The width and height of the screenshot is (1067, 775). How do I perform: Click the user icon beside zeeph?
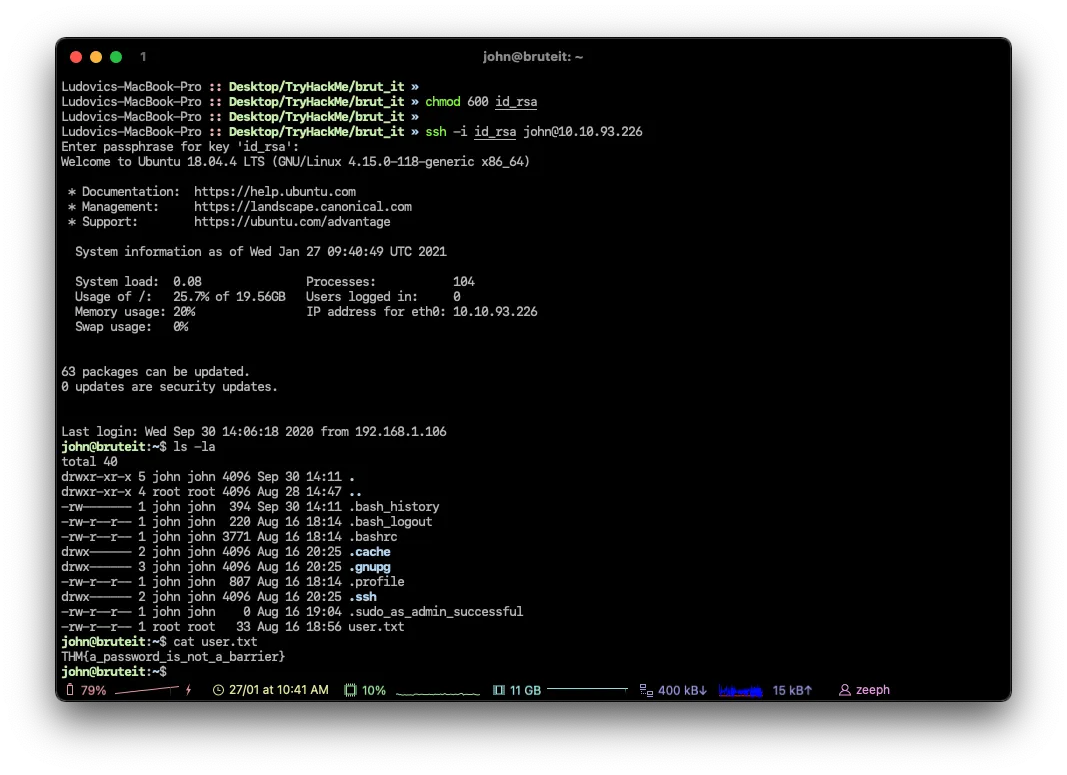(845, 690)
